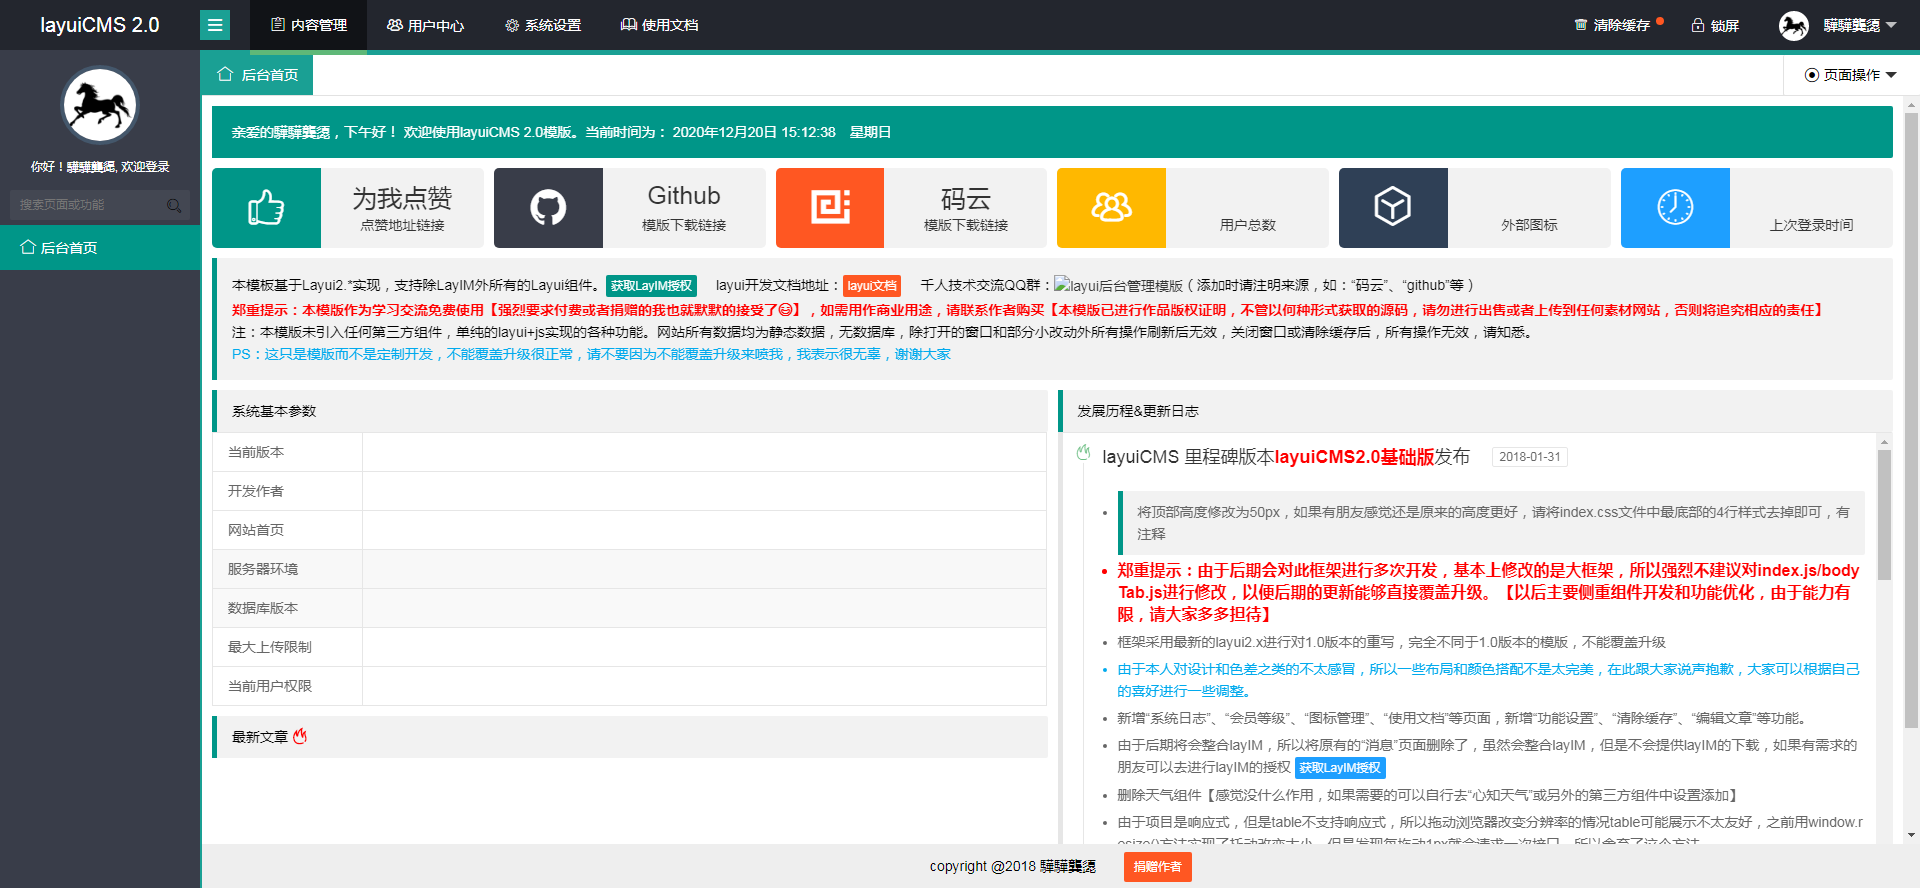
Task: Open the 系统设置 top menu
Action: (543, 25)
